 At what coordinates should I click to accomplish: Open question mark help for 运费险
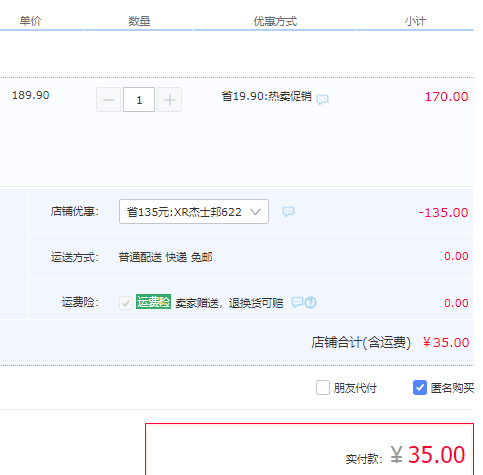point(311,302)
